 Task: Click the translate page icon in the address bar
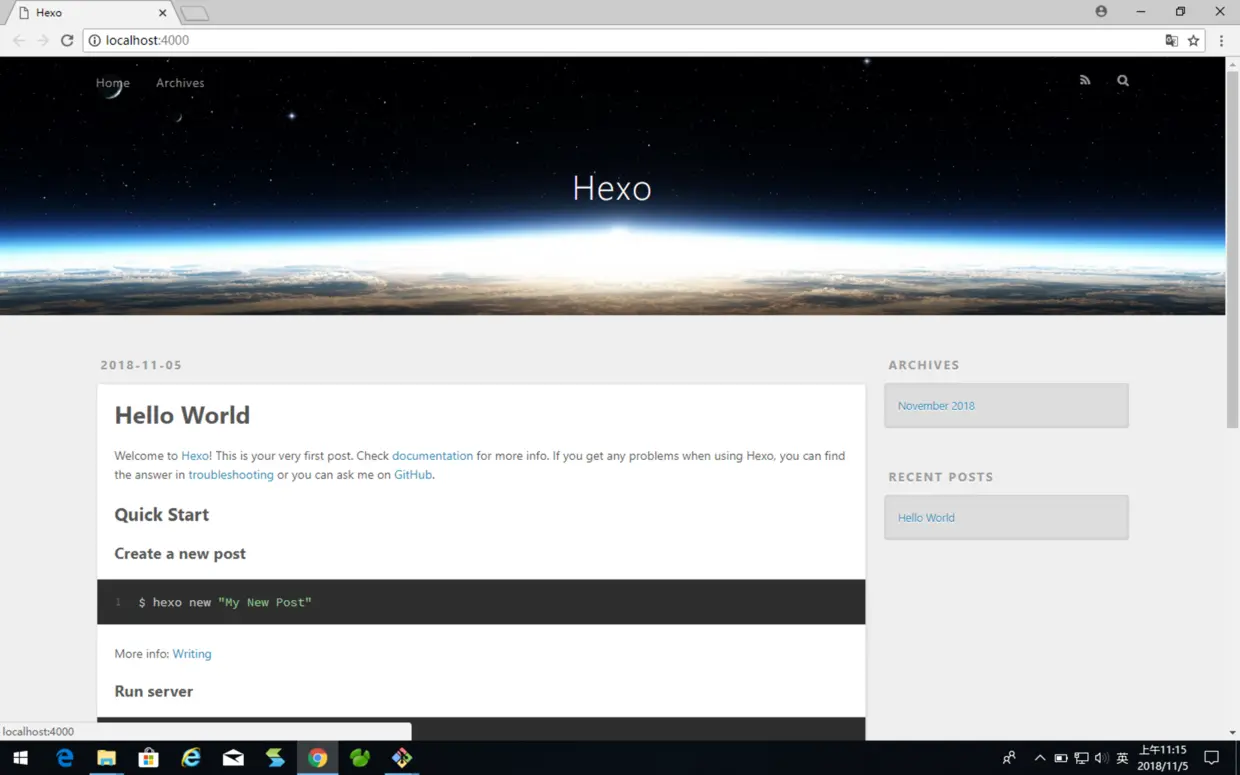click(1171, 40)
